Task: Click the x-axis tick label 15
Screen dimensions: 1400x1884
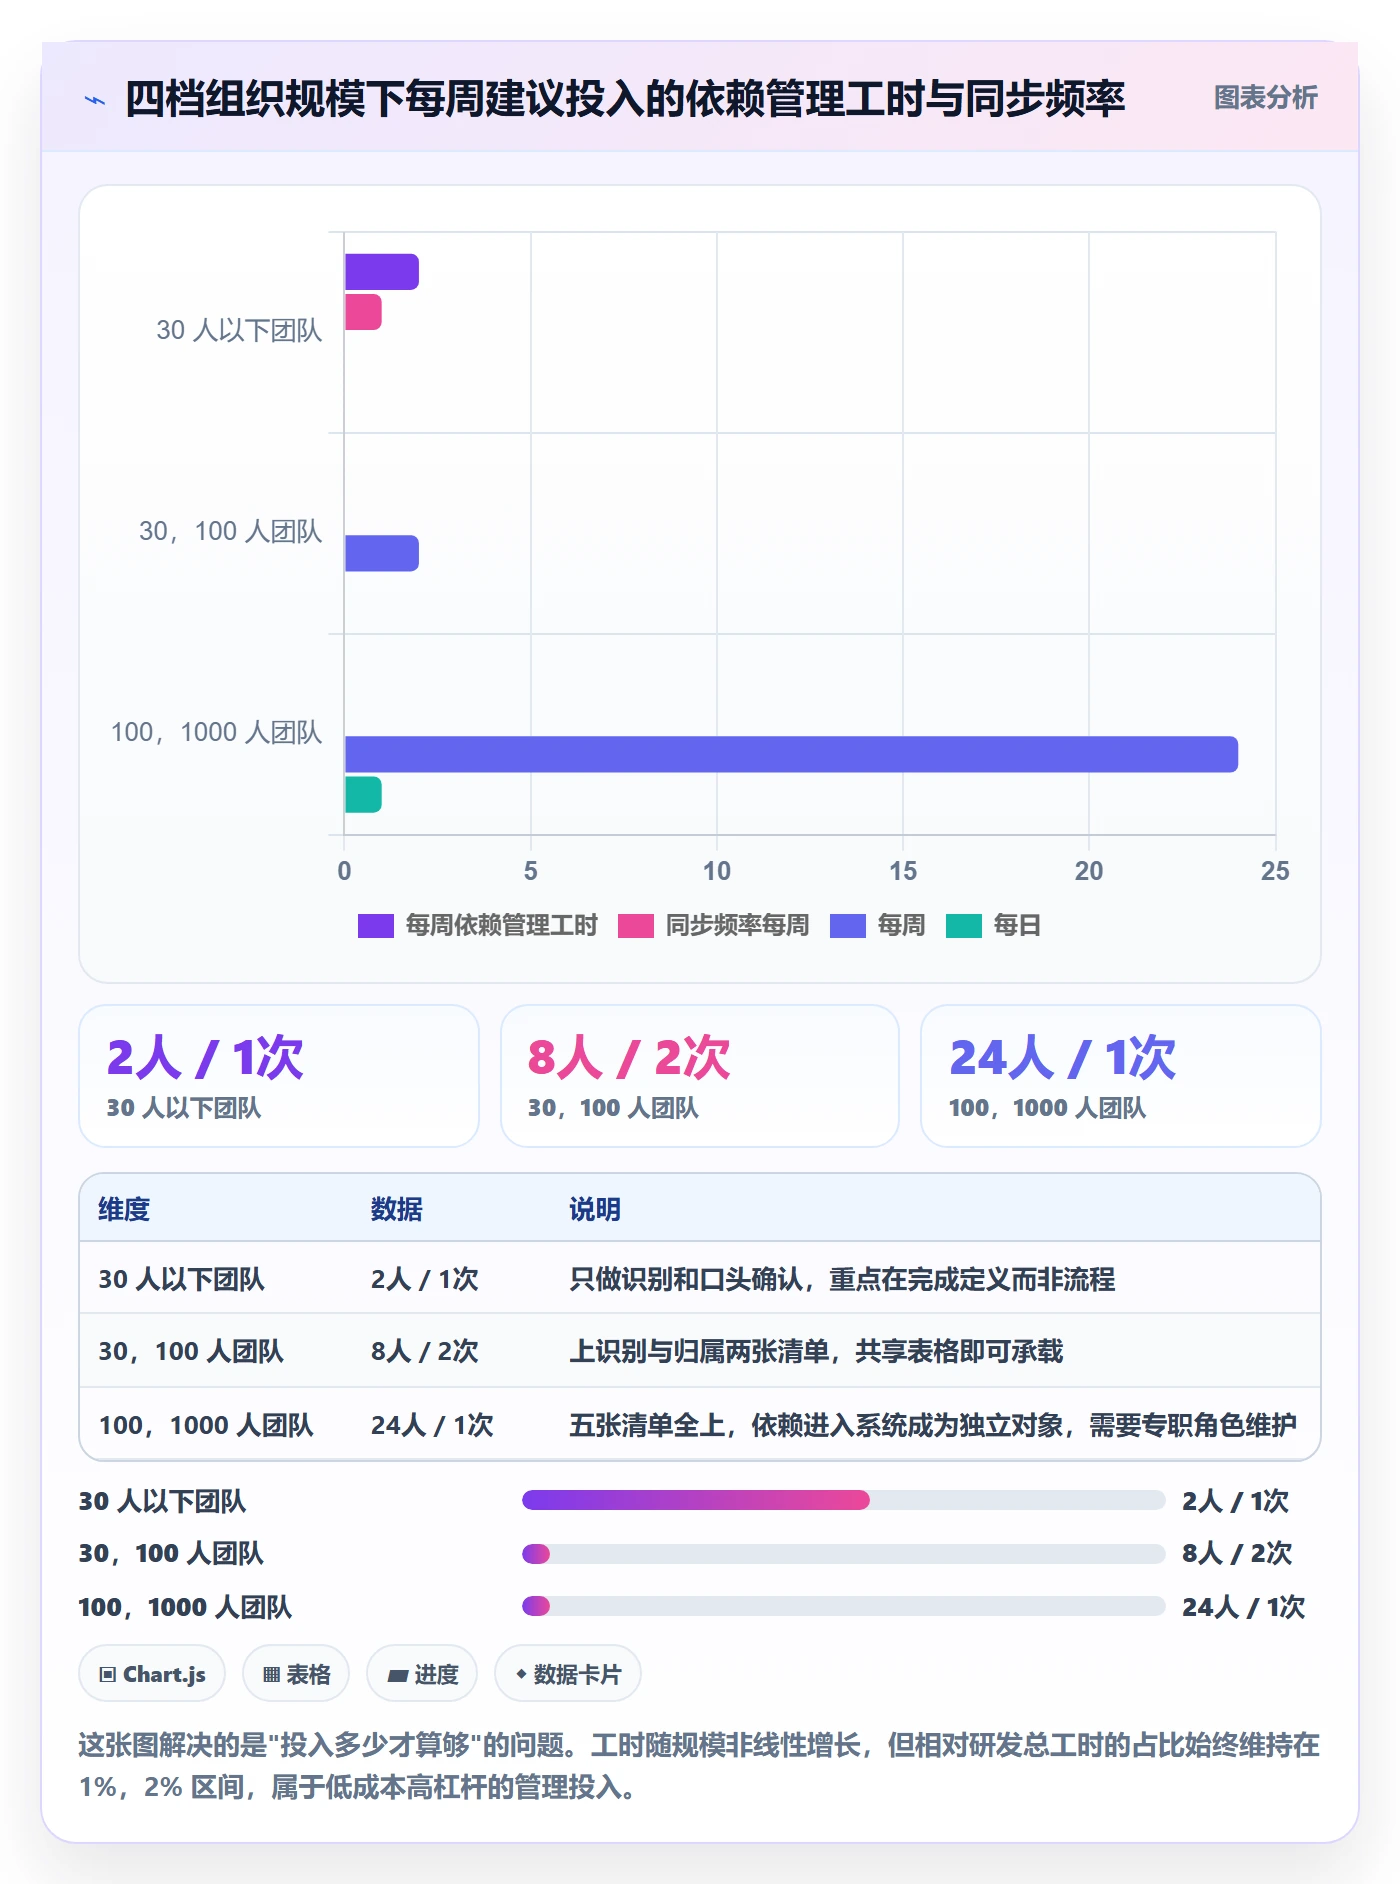Action: pos(903,871)
